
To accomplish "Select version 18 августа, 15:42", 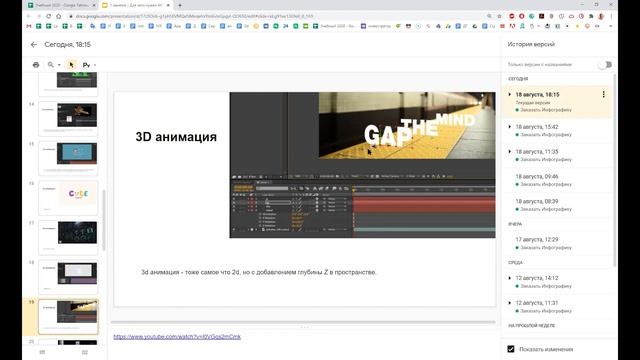I will (x=558, y=130).
